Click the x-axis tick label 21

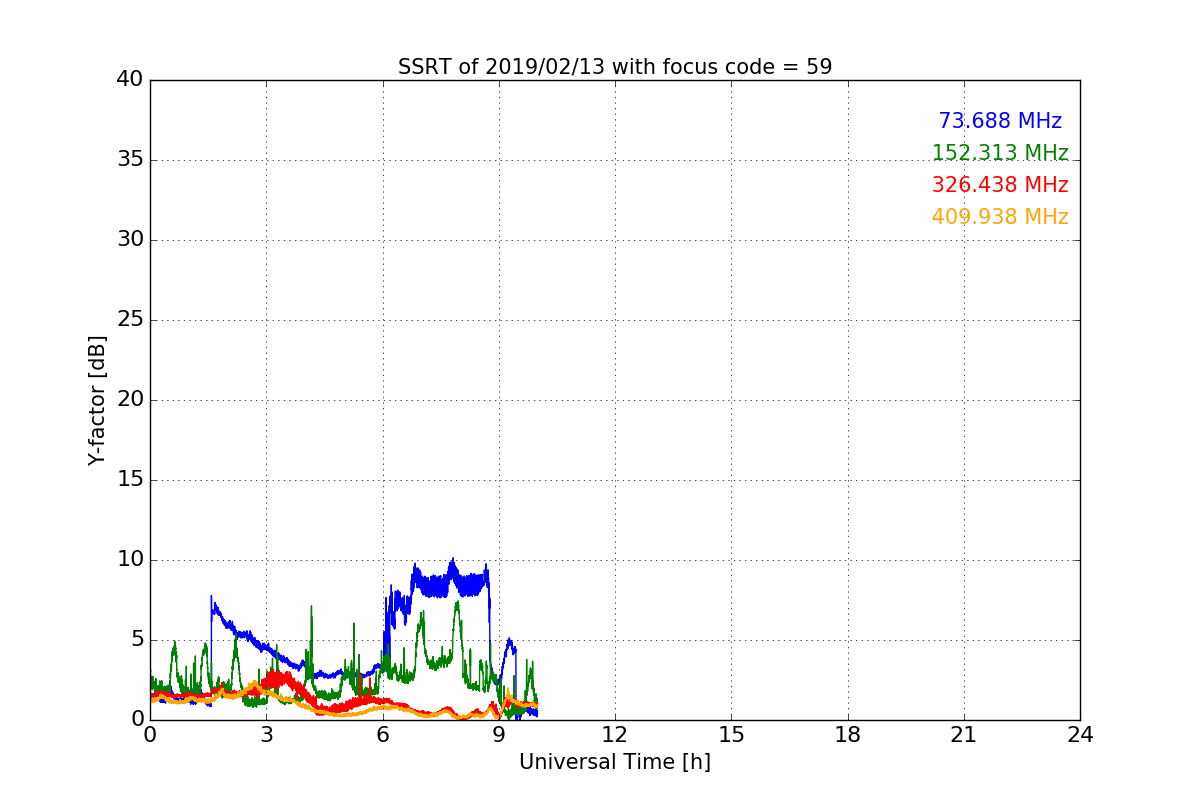pos(964,735)
